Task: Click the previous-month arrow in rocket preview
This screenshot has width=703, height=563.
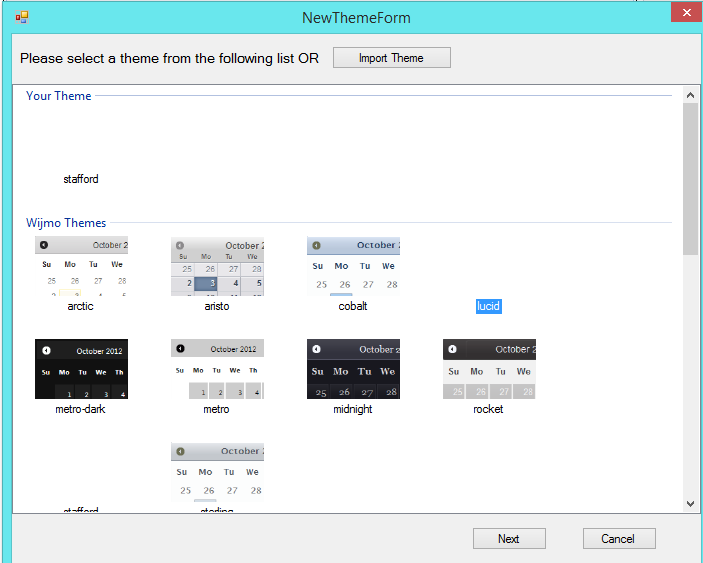Action: (x=452, y=349)
